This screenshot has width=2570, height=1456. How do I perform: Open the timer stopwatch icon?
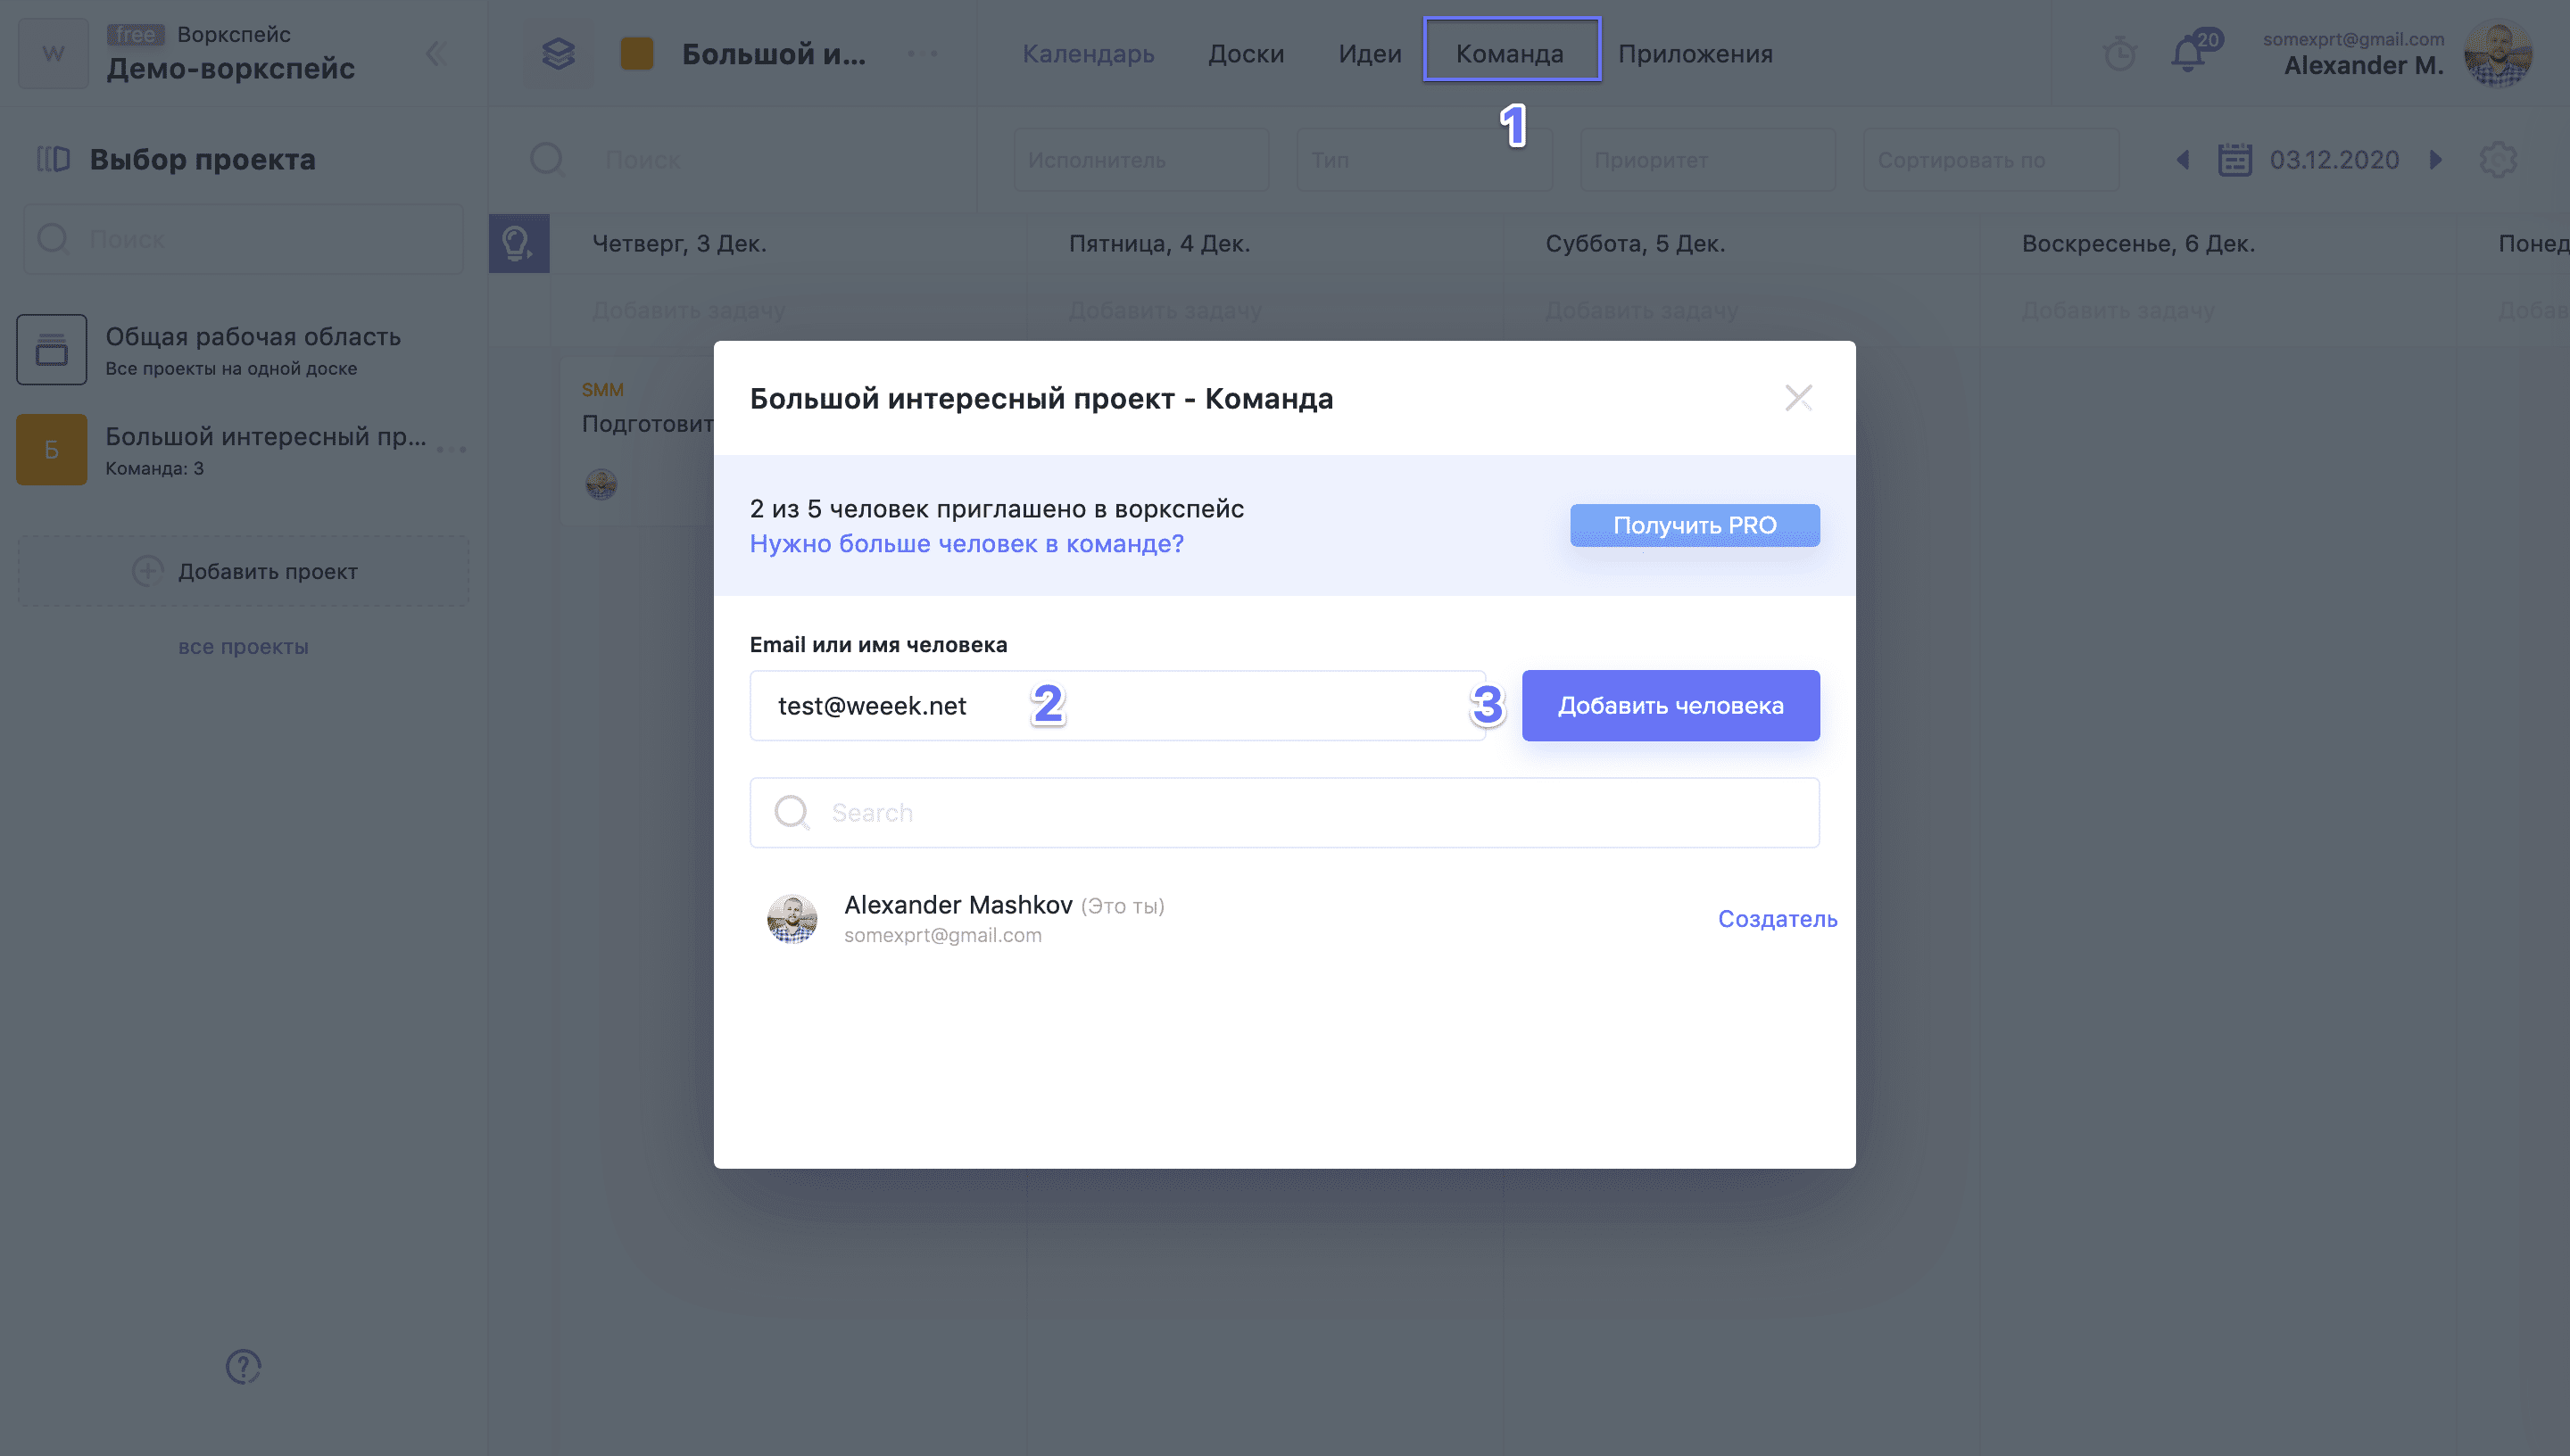[2119, 54]
